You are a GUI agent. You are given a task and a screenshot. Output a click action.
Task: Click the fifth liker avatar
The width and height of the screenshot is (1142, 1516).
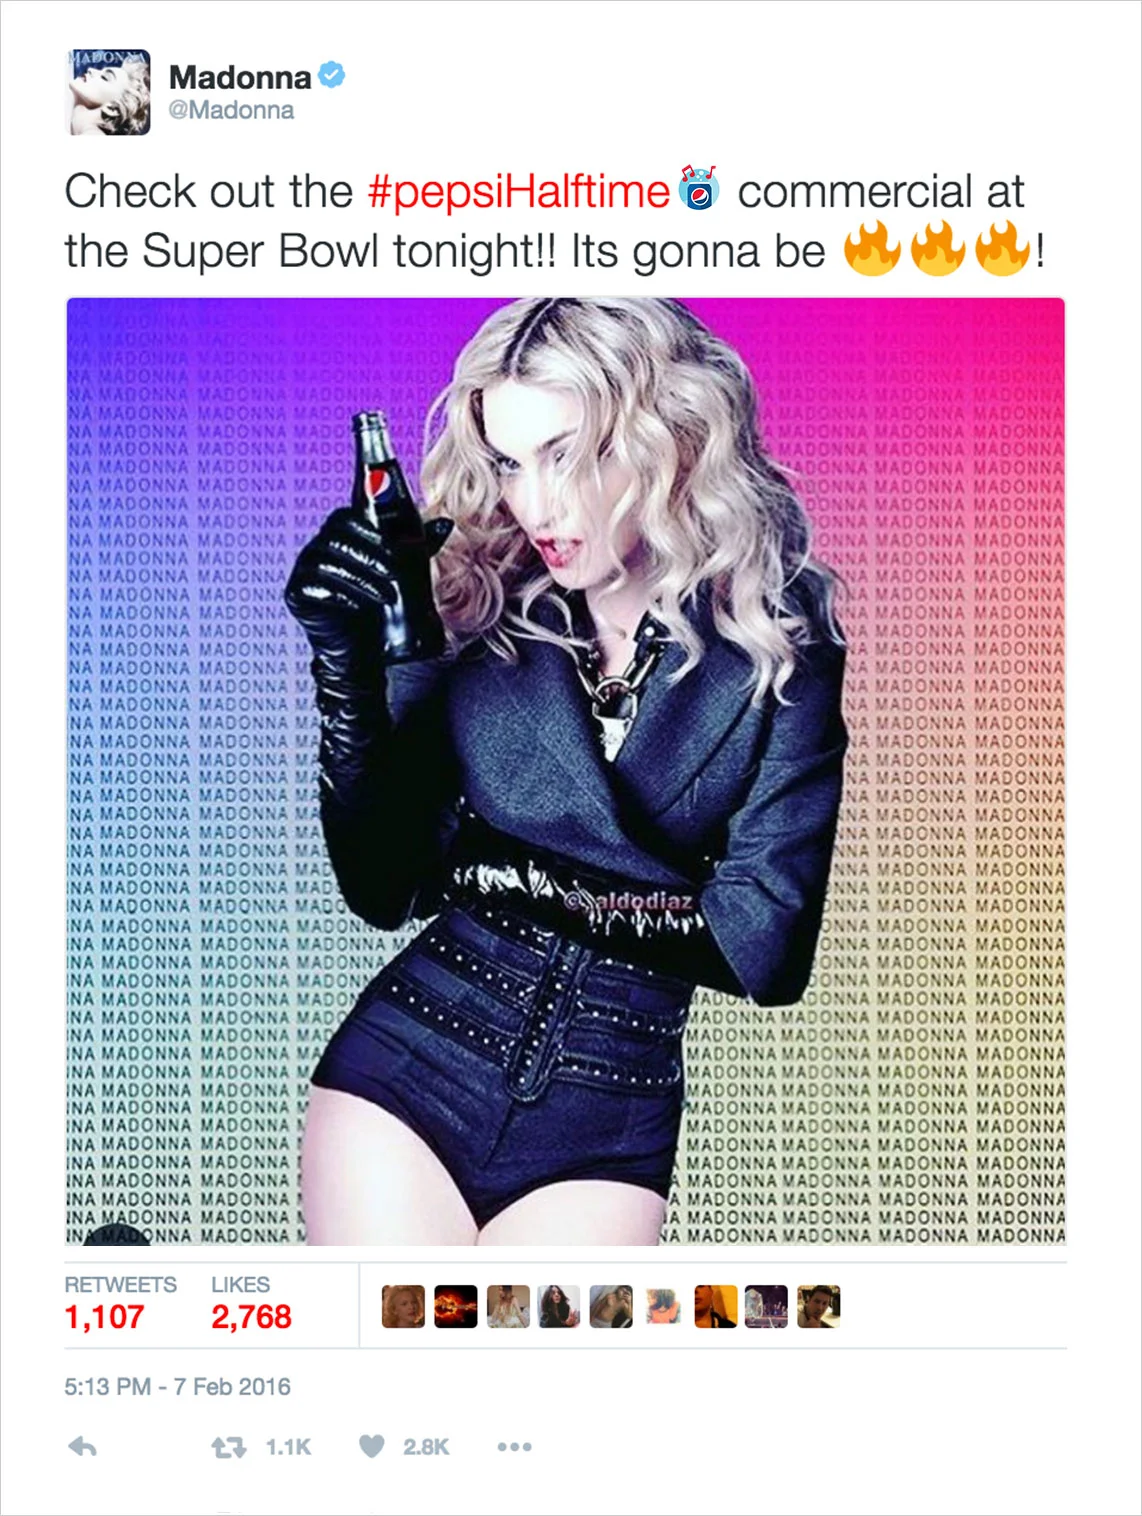[x=611, y=1307]
